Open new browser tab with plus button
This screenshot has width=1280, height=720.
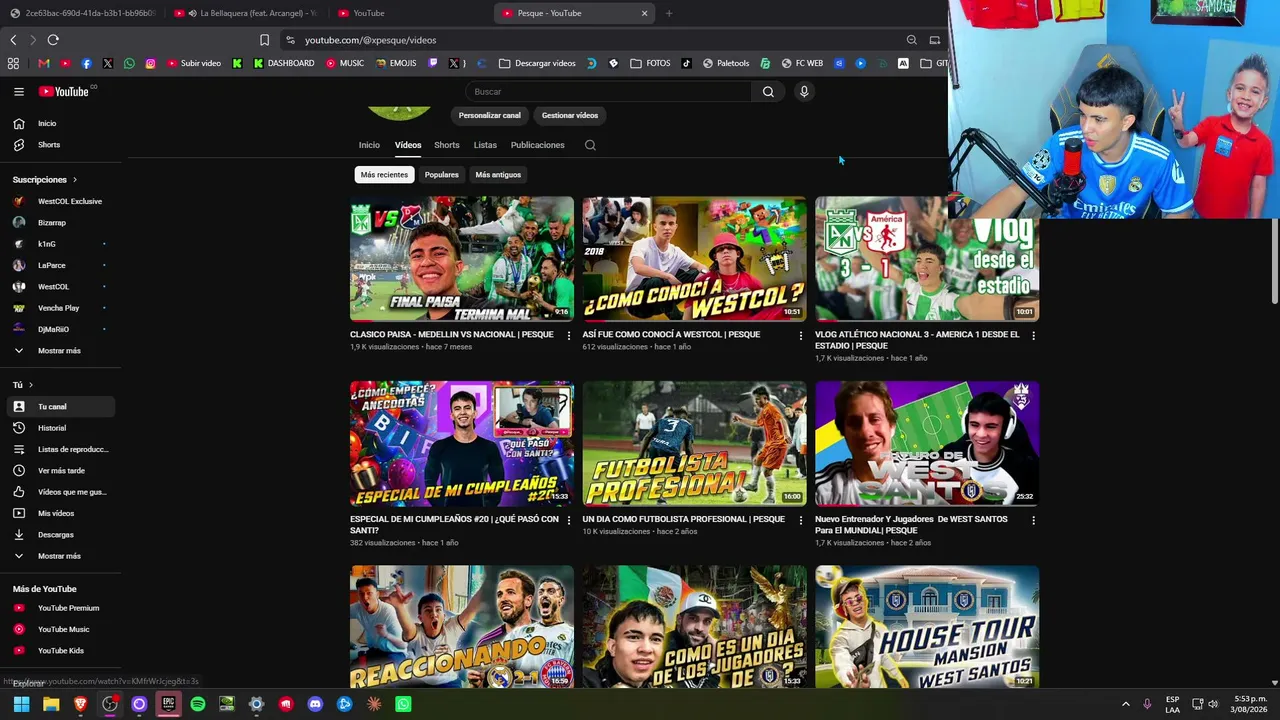tap(669, 13)
